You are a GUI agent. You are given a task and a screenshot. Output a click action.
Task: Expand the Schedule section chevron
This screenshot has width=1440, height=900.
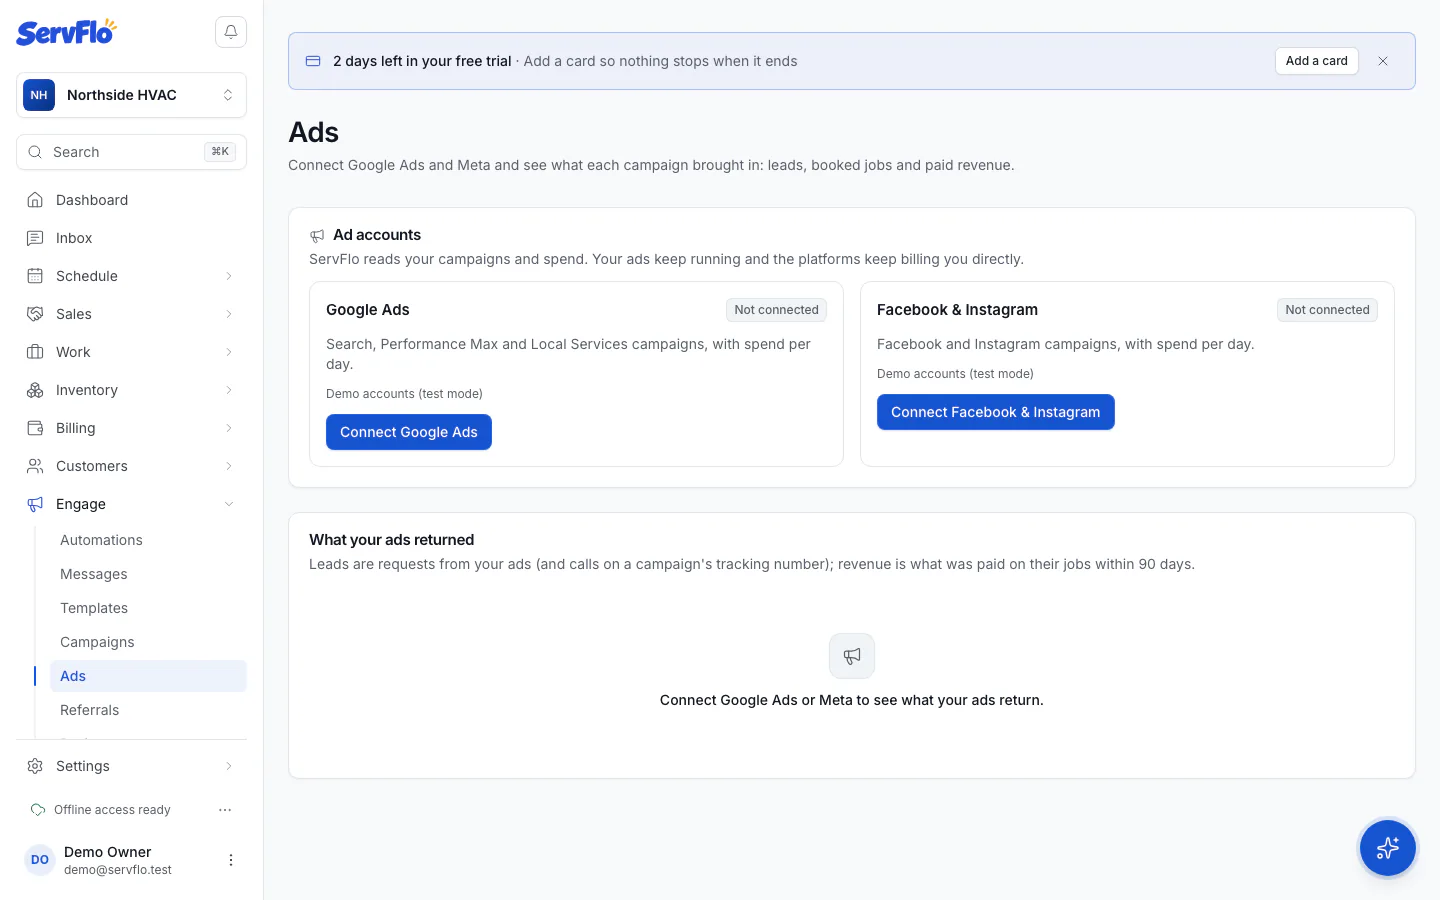click(x=229, y=276)
